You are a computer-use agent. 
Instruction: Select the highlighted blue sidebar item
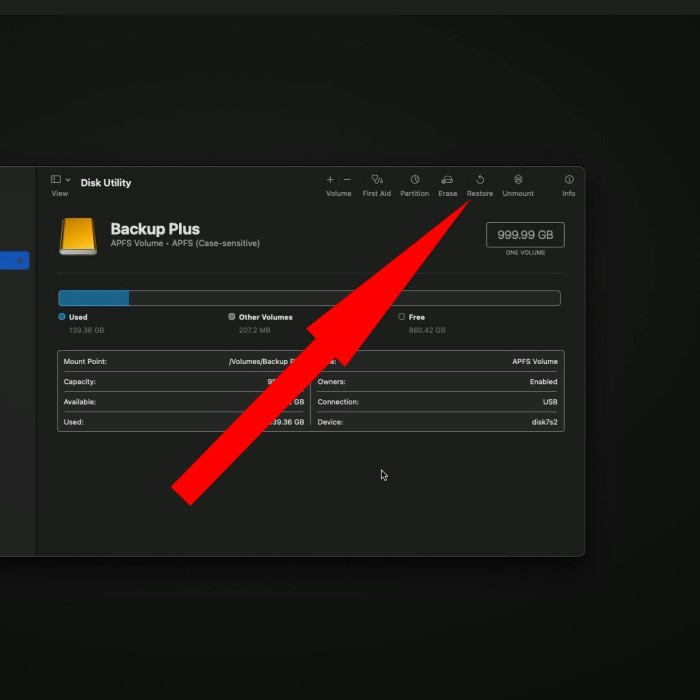coord(14,260)
